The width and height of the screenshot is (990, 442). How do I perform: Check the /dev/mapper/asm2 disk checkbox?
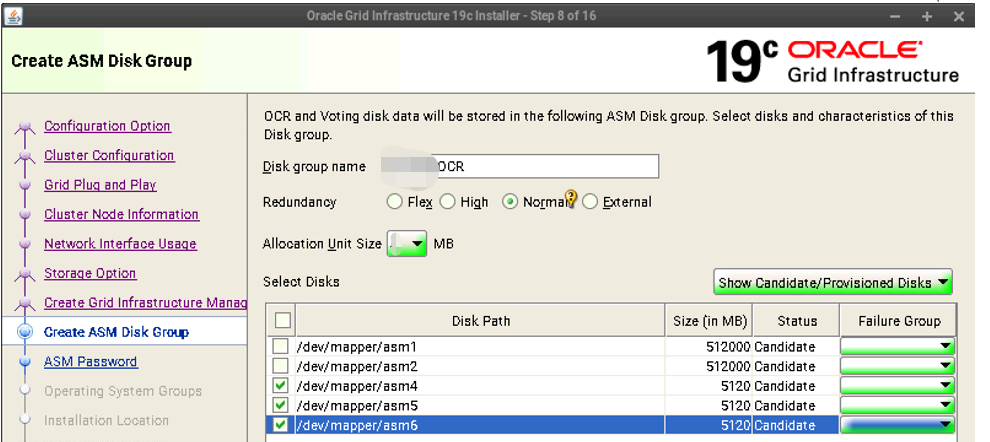281,366
